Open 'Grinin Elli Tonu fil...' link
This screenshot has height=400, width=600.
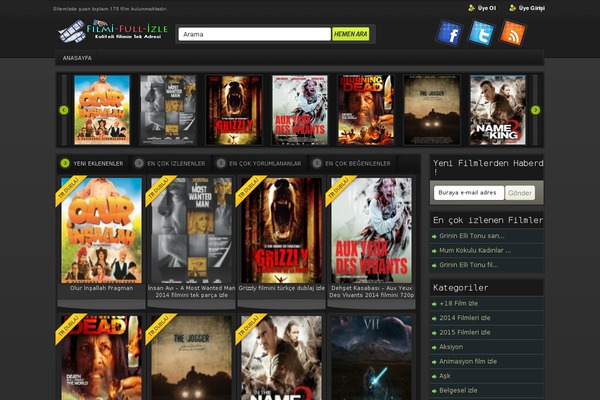tap(469, 265)
